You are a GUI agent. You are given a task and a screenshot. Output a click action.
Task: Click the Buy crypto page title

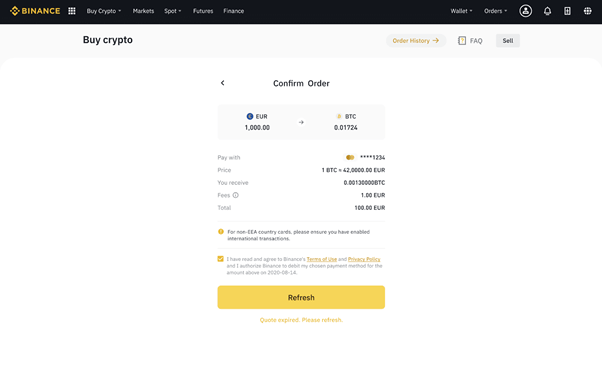tap(108, 40)
